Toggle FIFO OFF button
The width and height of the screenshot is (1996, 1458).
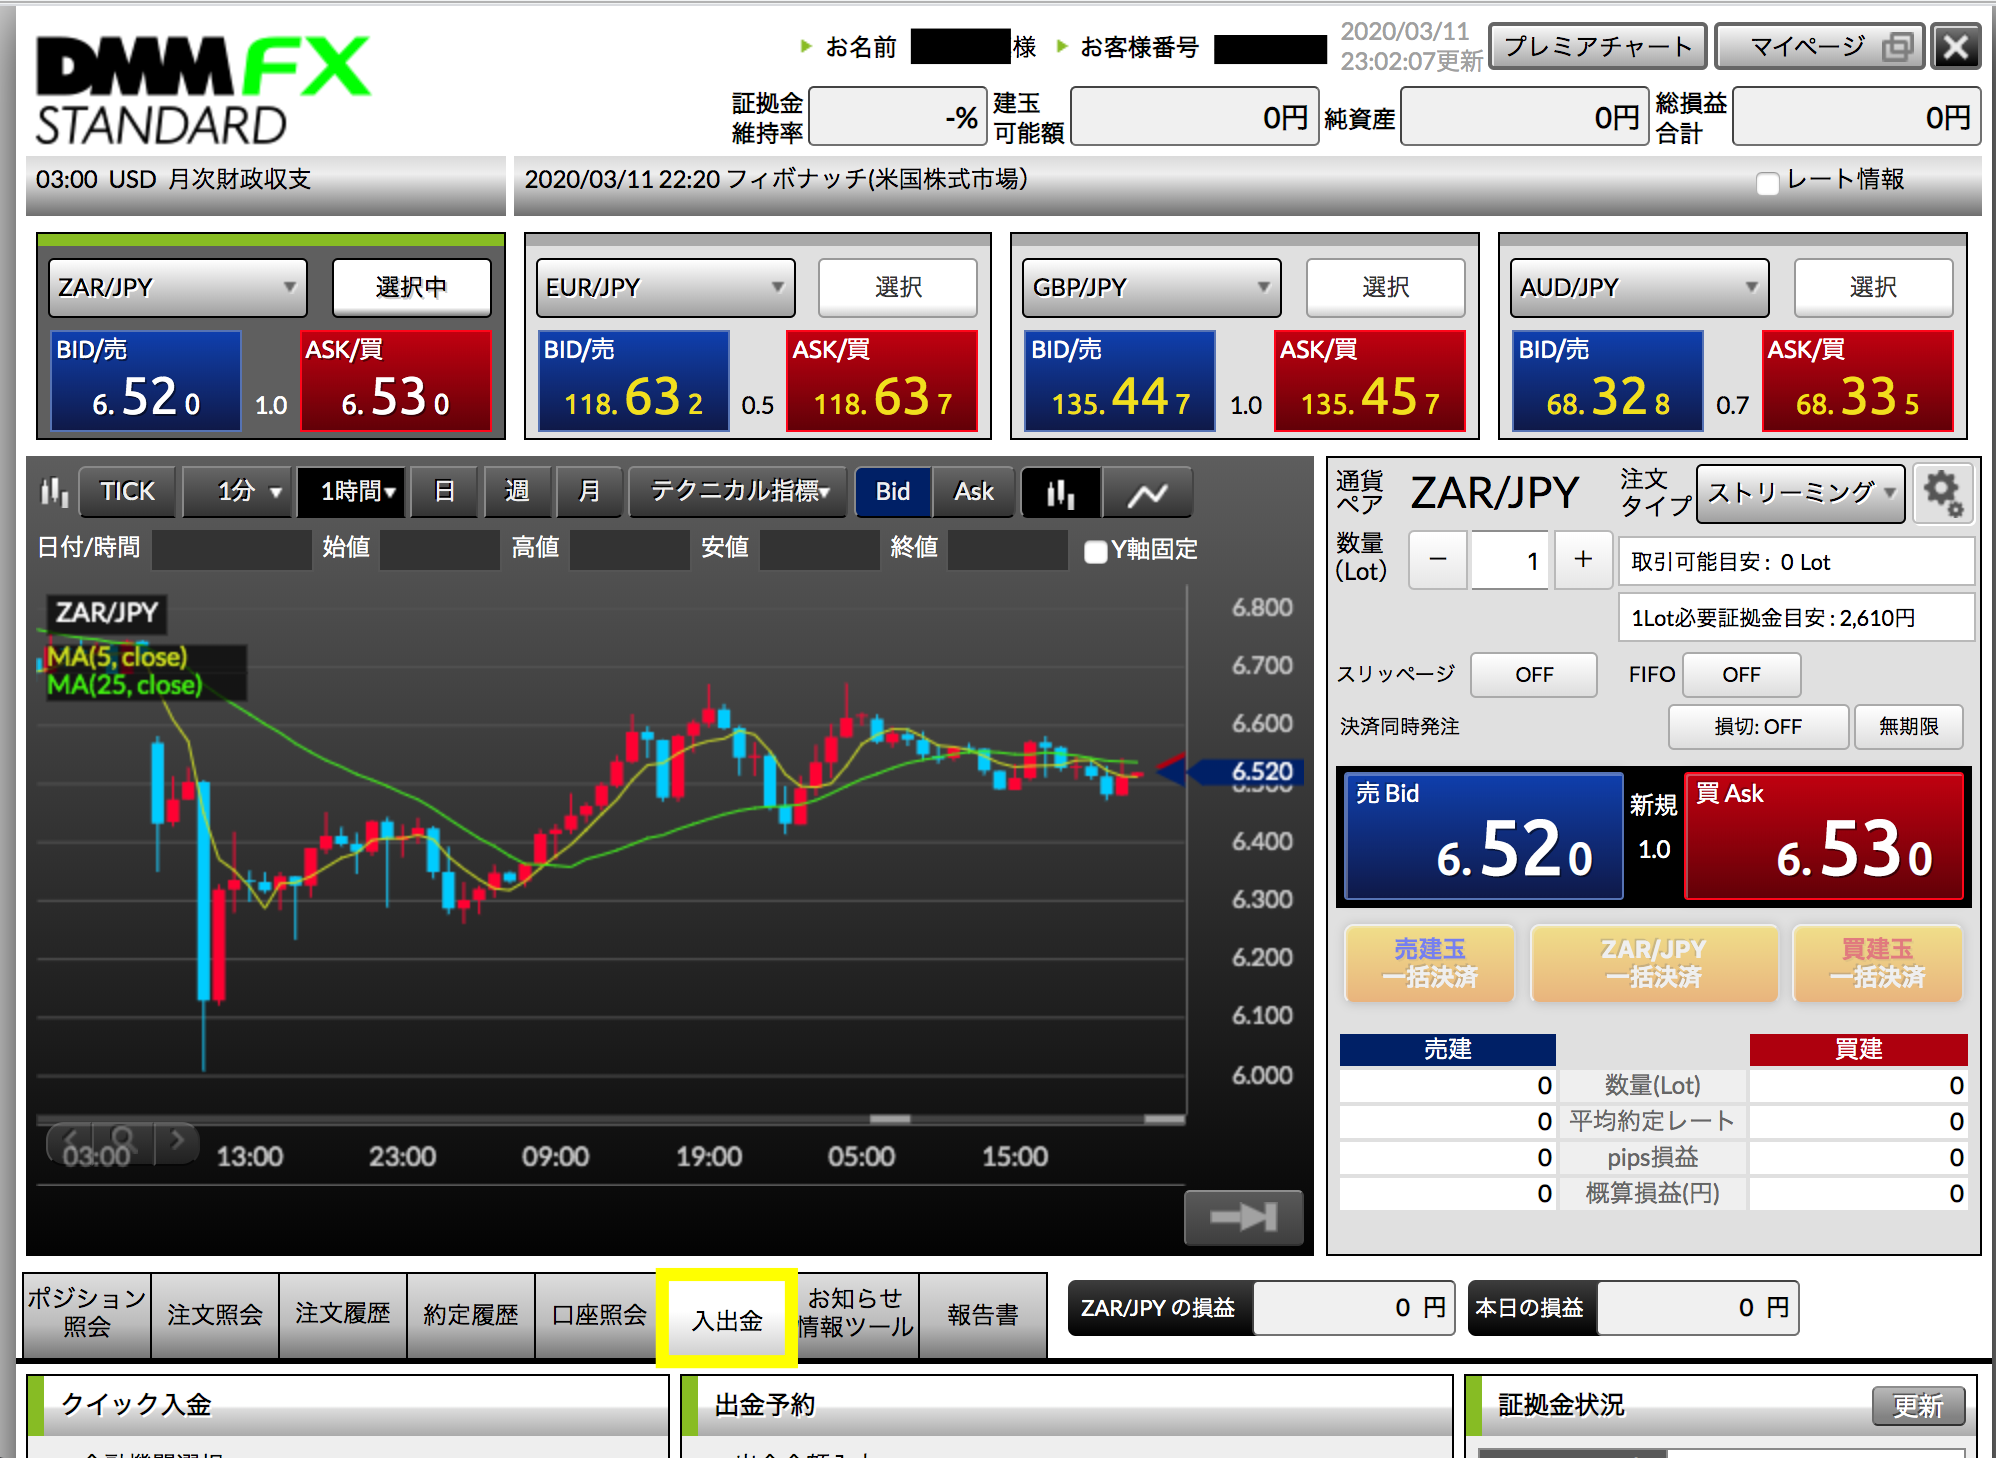pyautogui.click(x=1741, y=675)
